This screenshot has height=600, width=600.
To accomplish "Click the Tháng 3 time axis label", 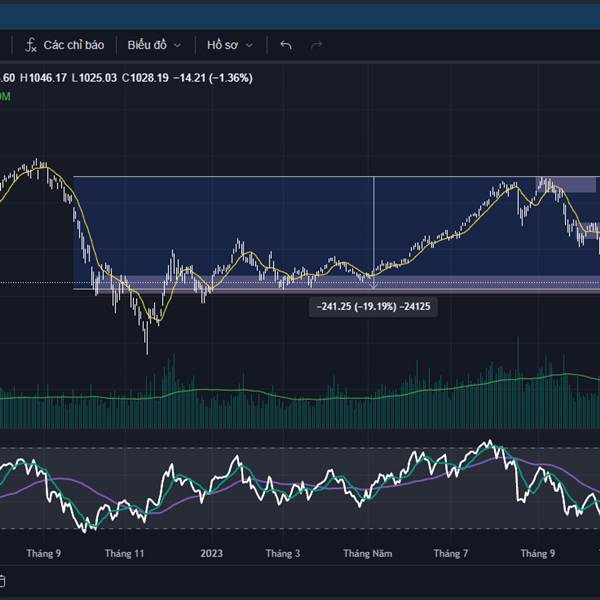I will 283,553.
